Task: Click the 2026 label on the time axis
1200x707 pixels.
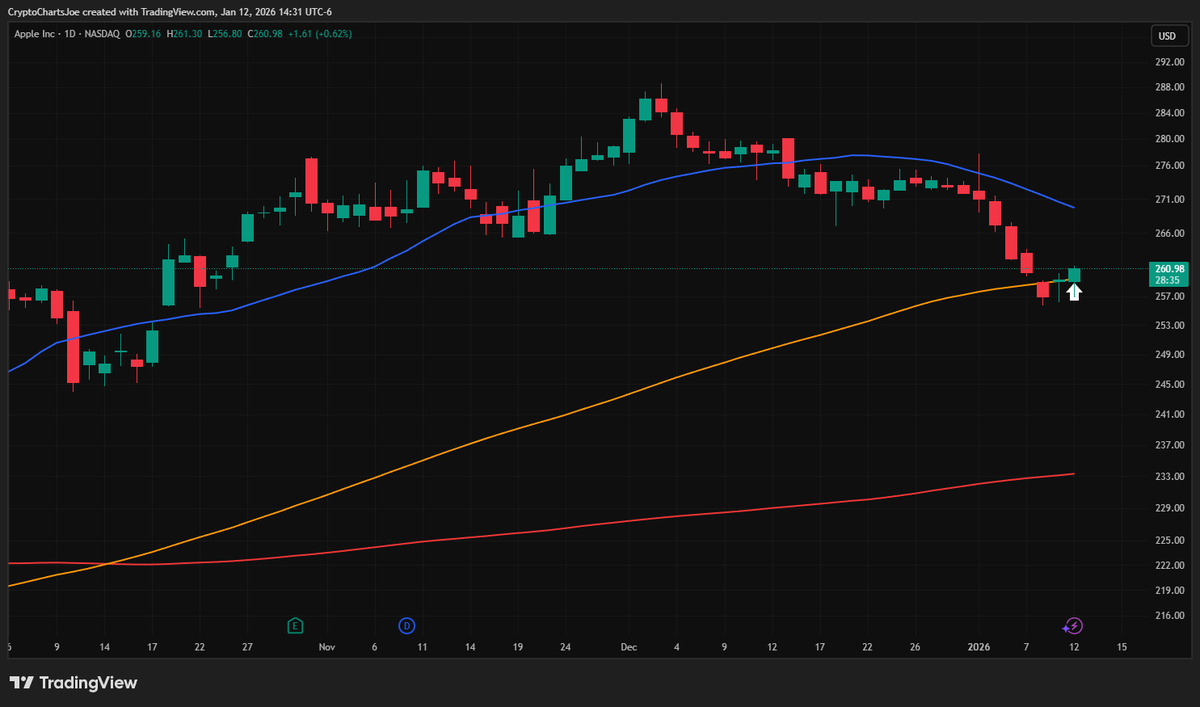Action: click(978, 647)
